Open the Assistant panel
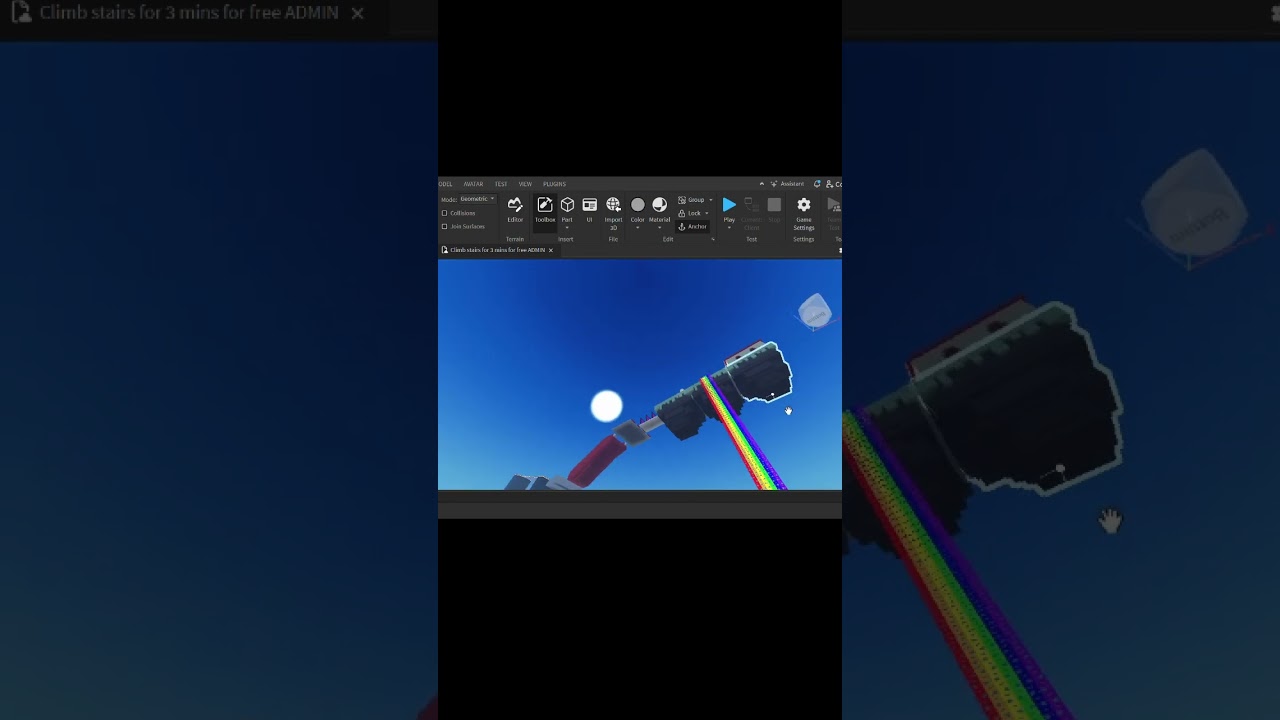 point(787,184)
